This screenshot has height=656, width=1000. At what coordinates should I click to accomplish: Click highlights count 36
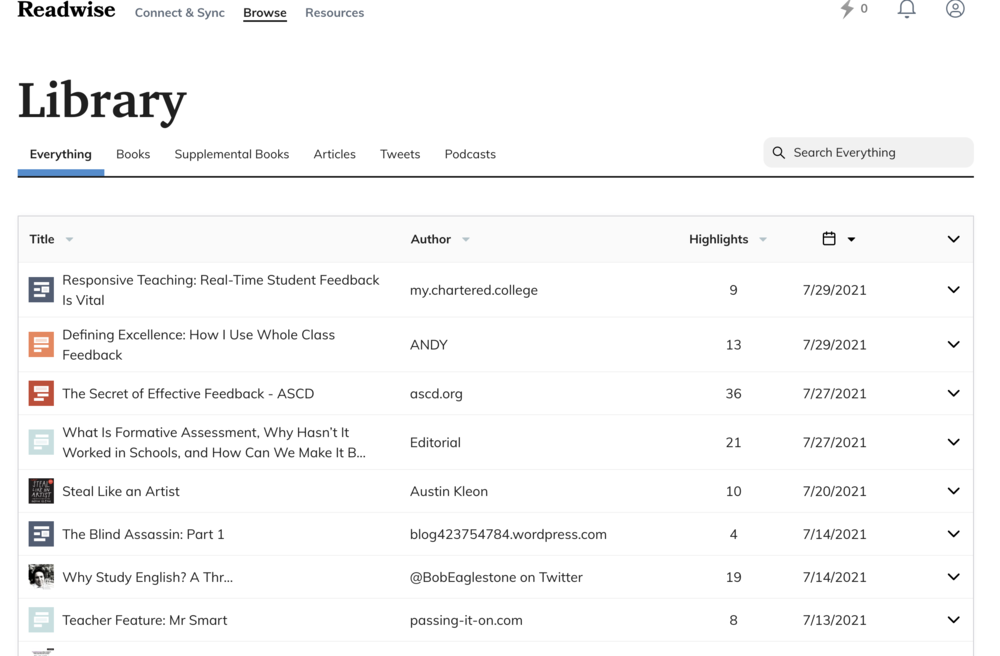[x=733, y=393]
